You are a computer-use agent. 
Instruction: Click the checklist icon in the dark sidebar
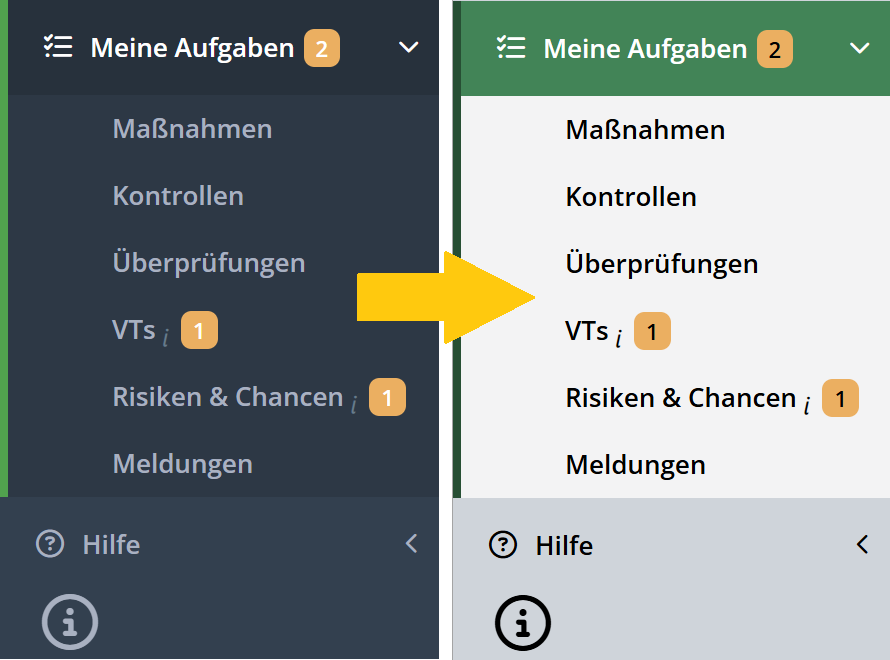click(58, 47)
